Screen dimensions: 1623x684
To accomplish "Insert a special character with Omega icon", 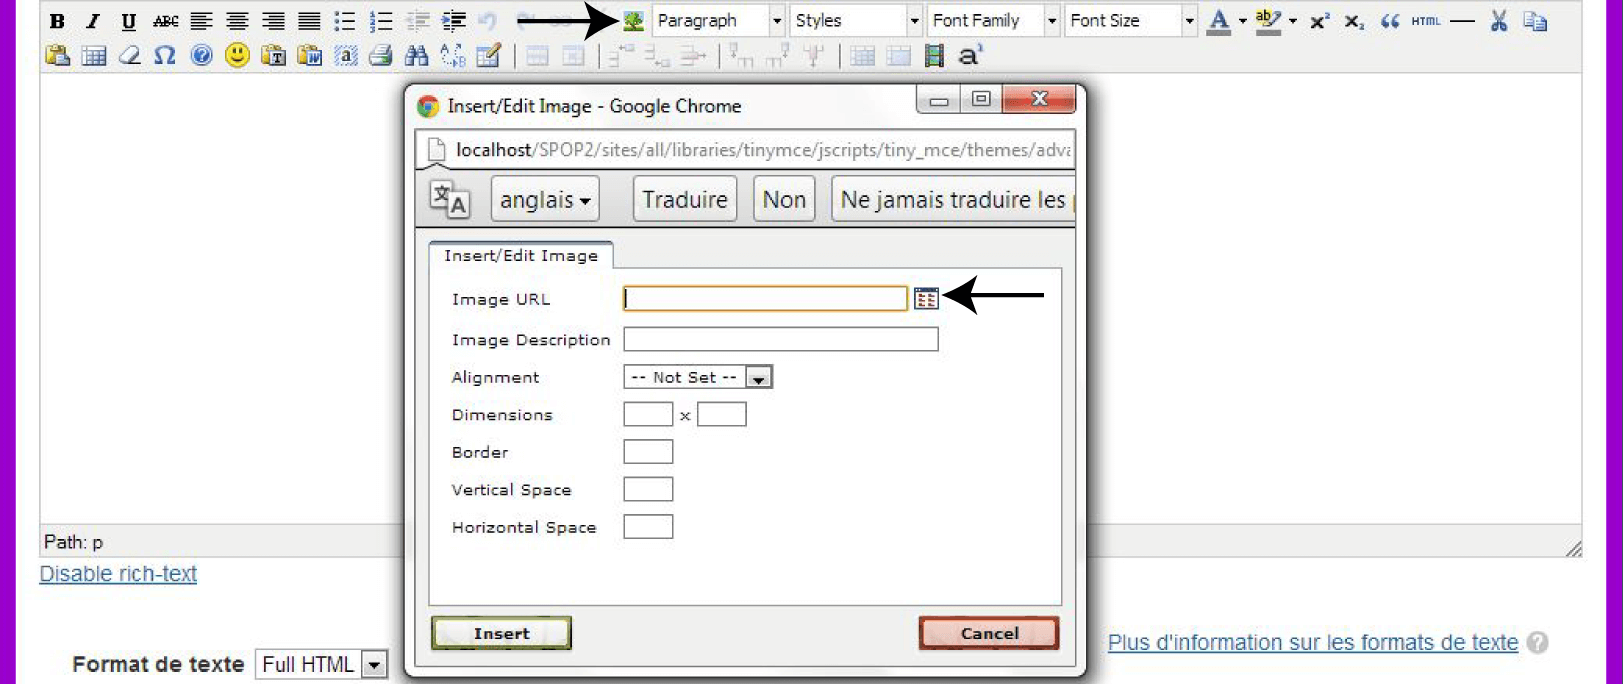I will 165,56.
